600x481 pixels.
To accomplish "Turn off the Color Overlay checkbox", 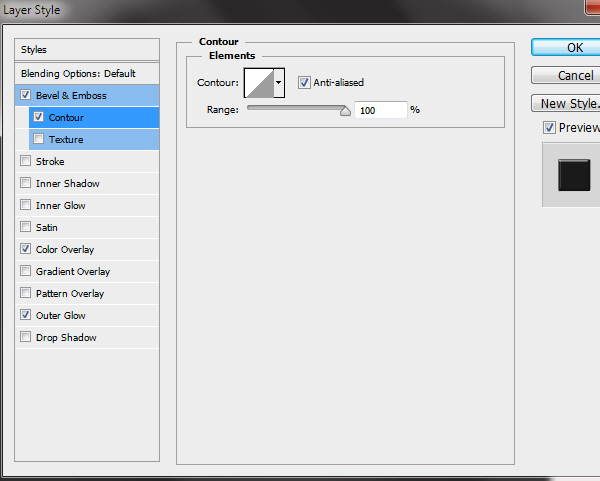I will [25, 250].
